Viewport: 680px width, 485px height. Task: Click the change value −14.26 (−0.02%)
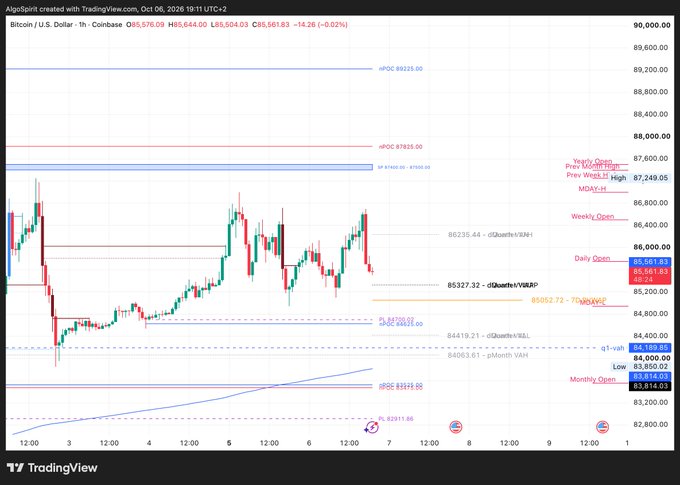[320, 25]
